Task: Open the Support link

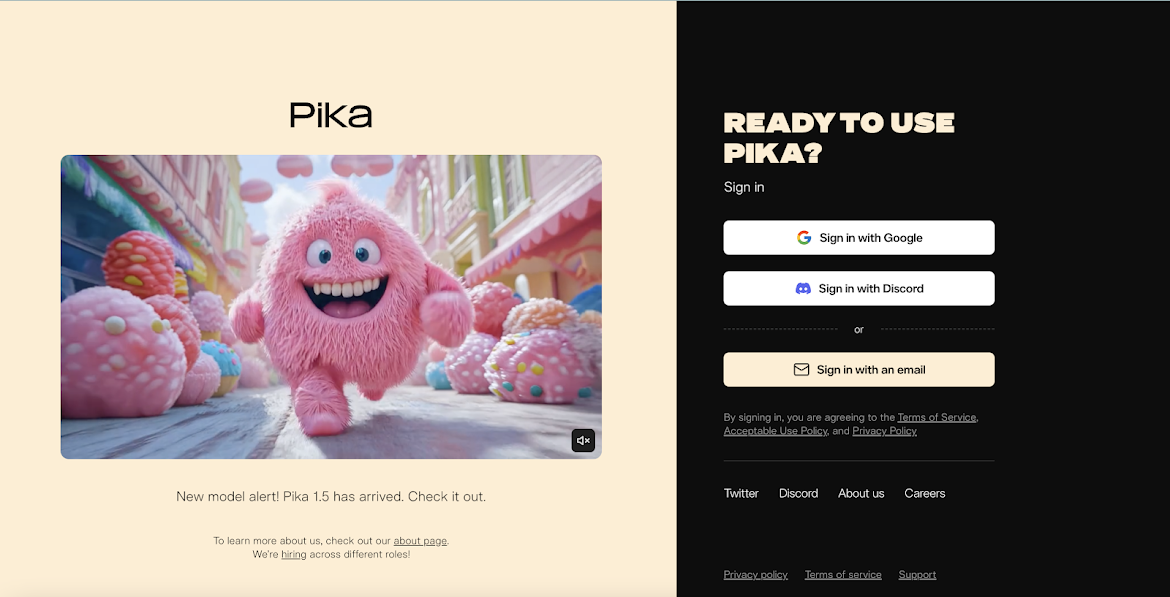Action: point(917,575)
